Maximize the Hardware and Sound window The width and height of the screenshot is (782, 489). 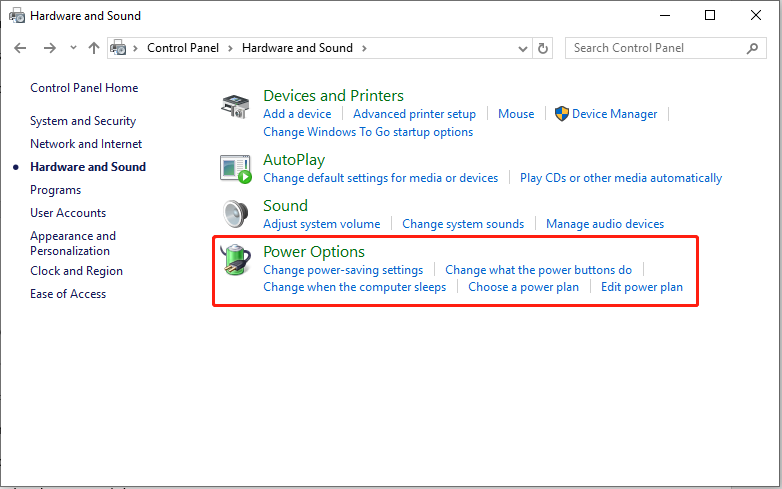coord(710,15)
